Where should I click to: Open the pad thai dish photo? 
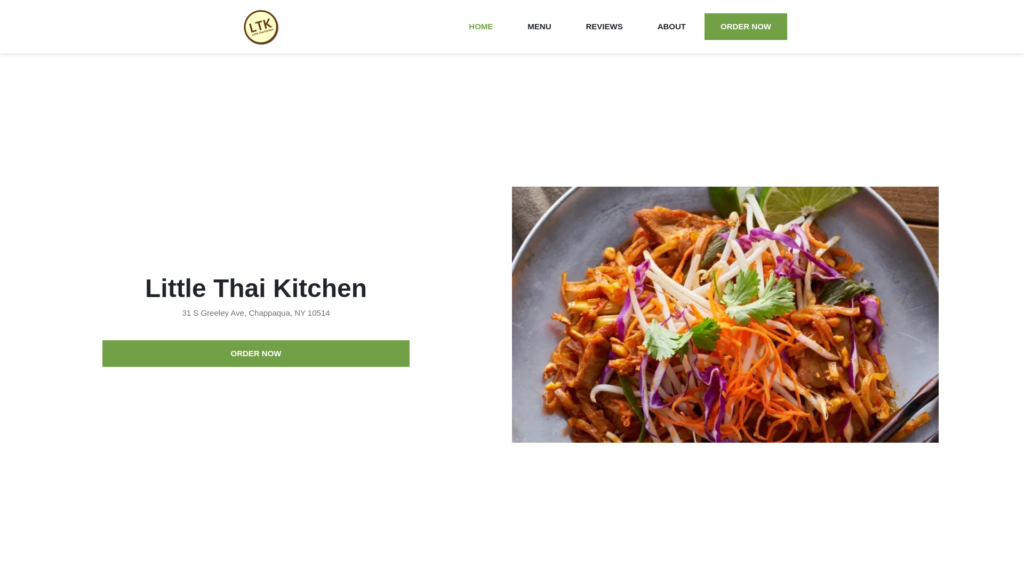point(725,315)
